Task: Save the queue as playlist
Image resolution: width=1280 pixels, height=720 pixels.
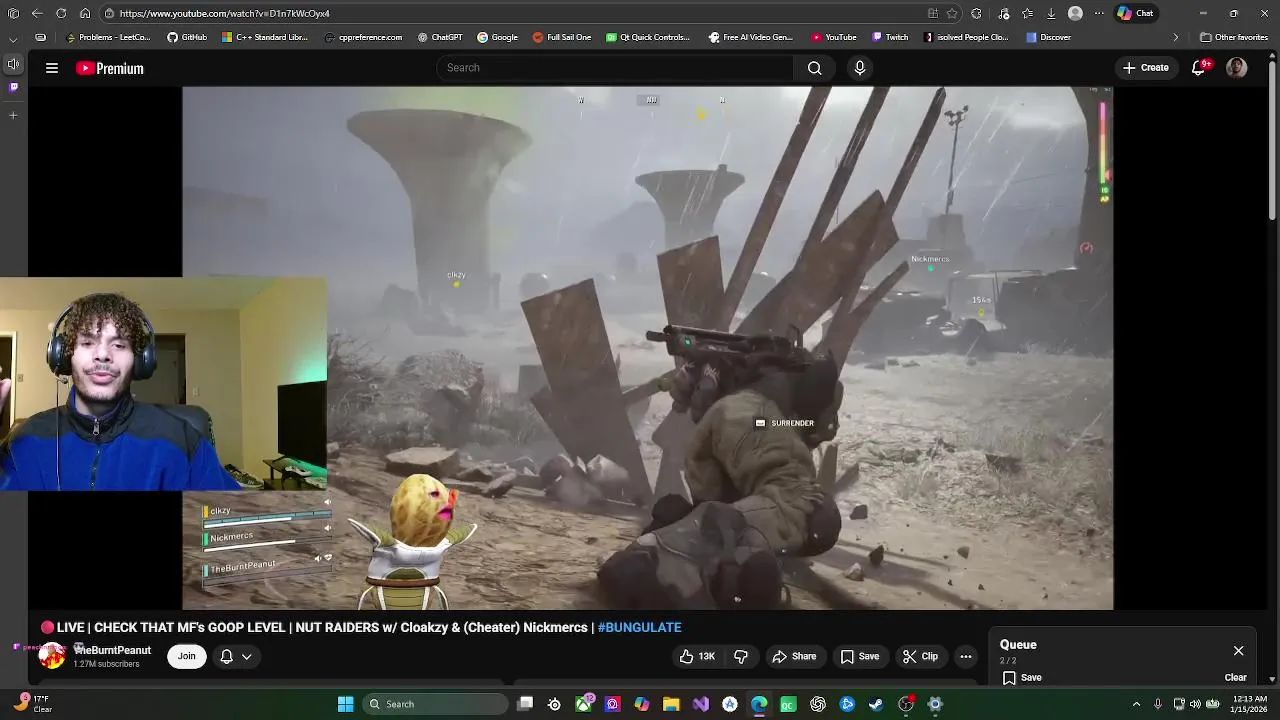Action: (x=1022, y=677)
